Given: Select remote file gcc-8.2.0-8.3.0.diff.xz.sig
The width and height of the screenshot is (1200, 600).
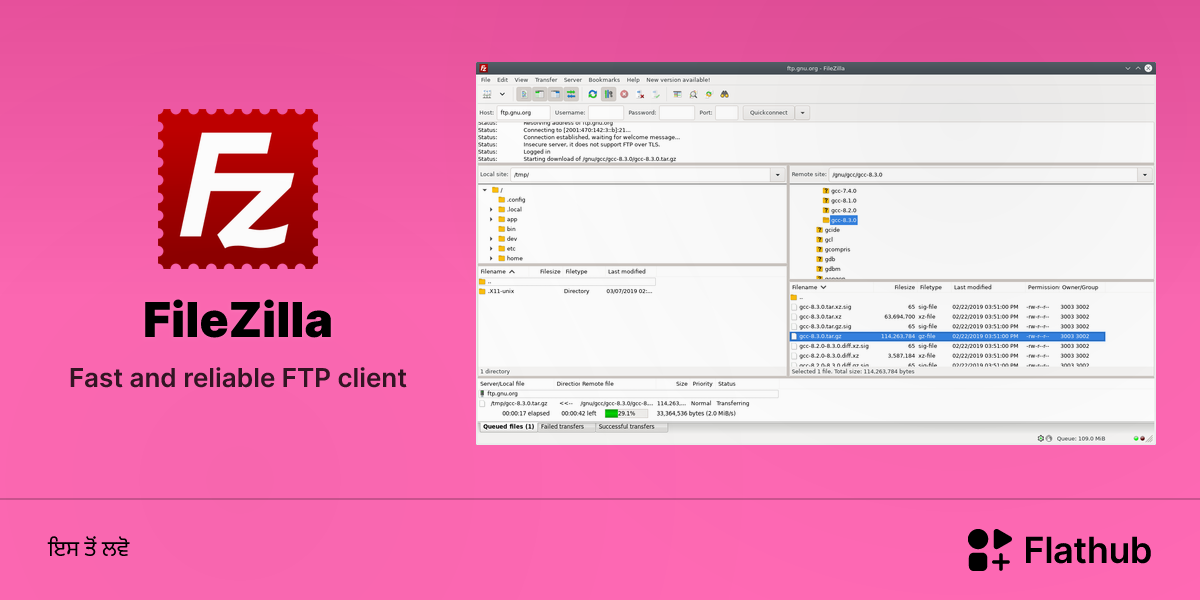Looking at the screenshot, I should tap(947, 346).
